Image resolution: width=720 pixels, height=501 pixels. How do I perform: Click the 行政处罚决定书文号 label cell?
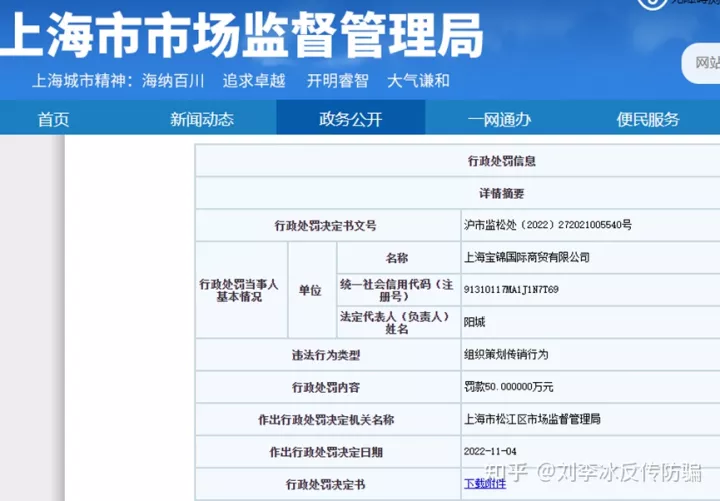click(326, 225)
